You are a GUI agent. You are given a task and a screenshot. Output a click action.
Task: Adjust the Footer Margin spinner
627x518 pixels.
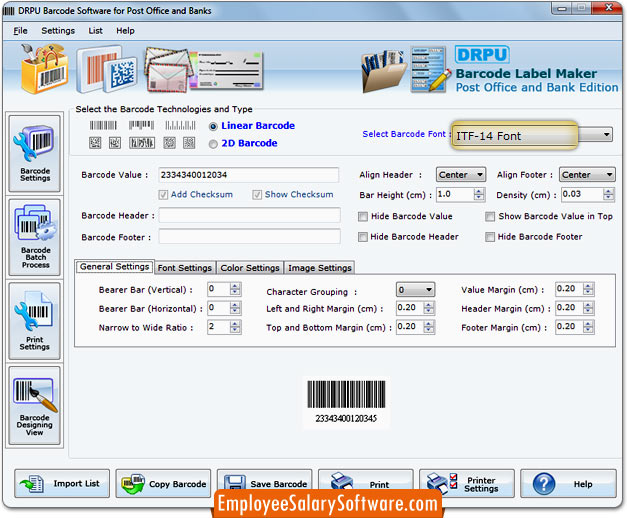point(588,327)
